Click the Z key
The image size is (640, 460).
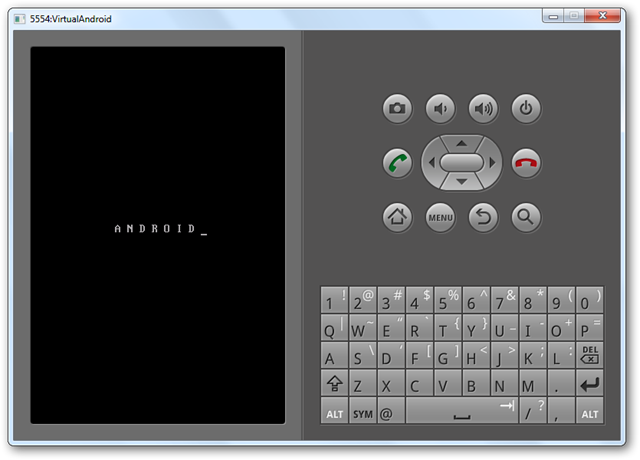[x=363, y=382]
